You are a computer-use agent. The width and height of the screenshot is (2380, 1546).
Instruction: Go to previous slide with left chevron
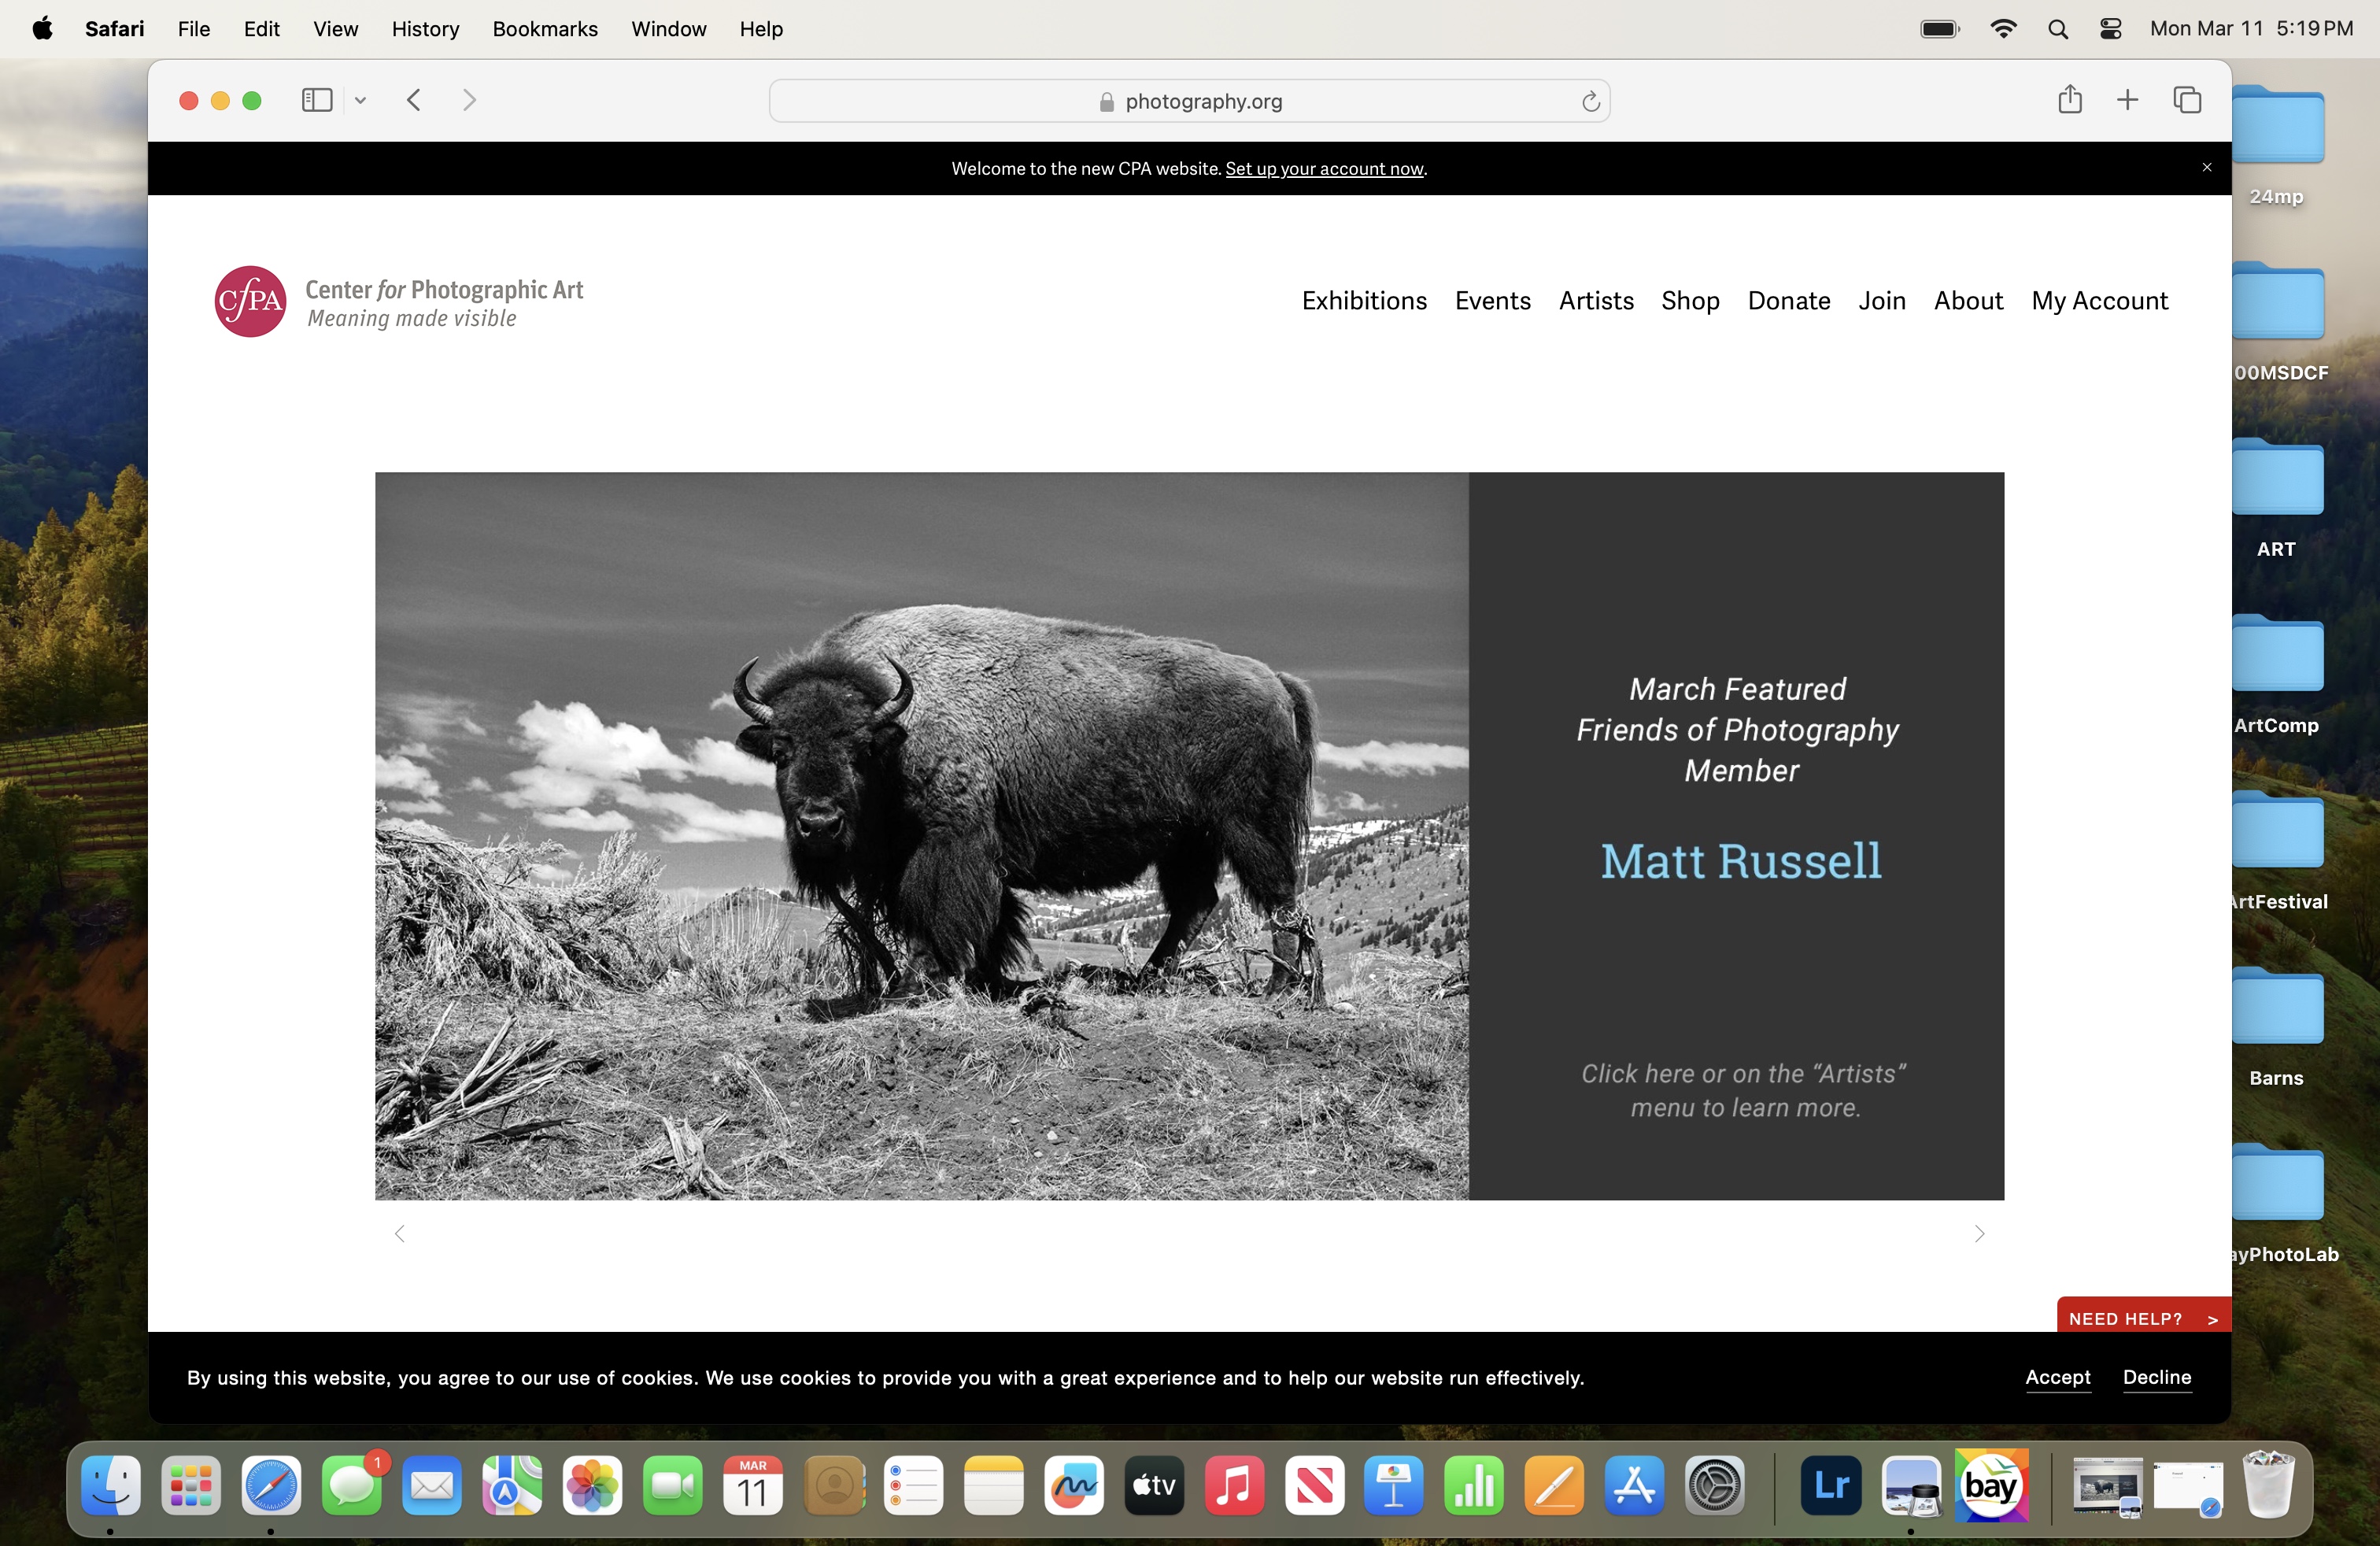tap(400, 1233)
